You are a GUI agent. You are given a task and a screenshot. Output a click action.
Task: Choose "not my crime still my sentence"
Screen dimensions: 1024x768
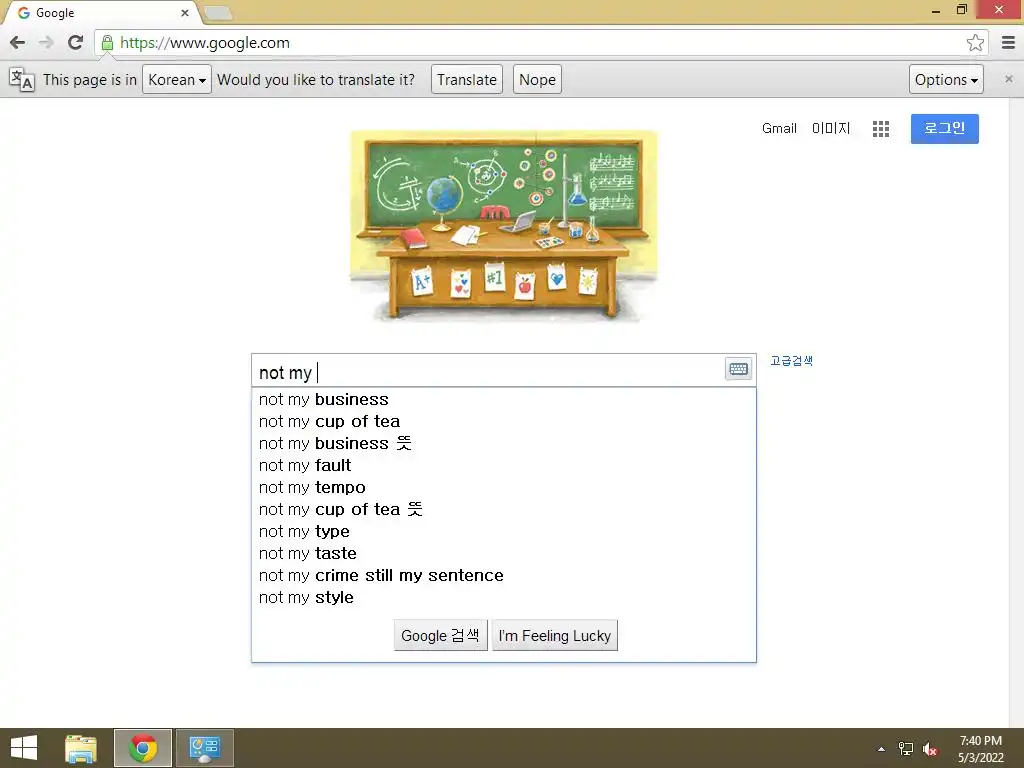504,575
